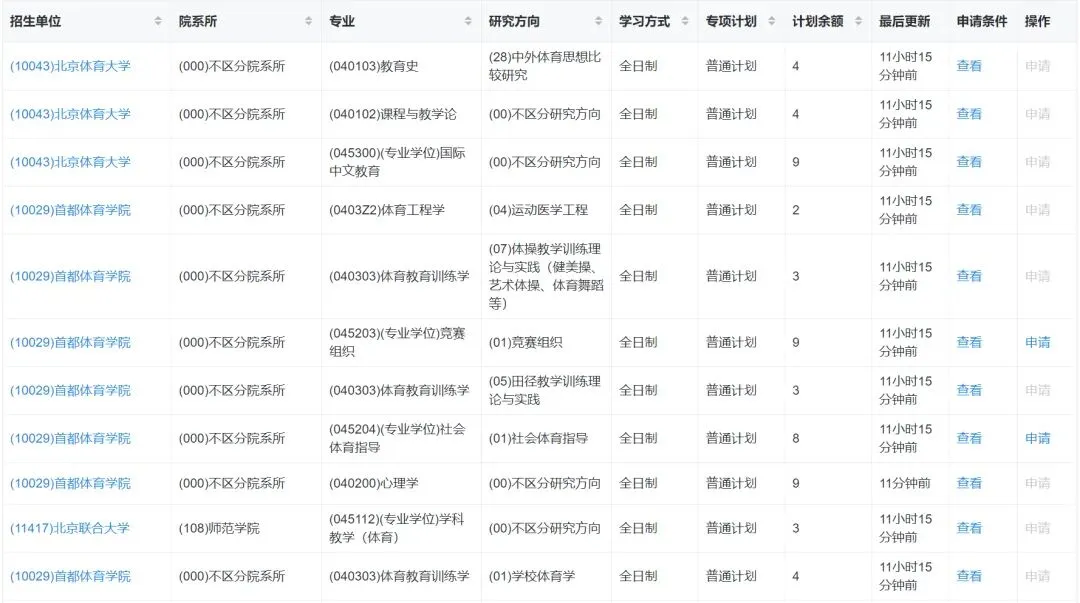The image size is (1080, 603).
Task: Click 查看 for the 国际中文教育 row
Action: point(969,162)
